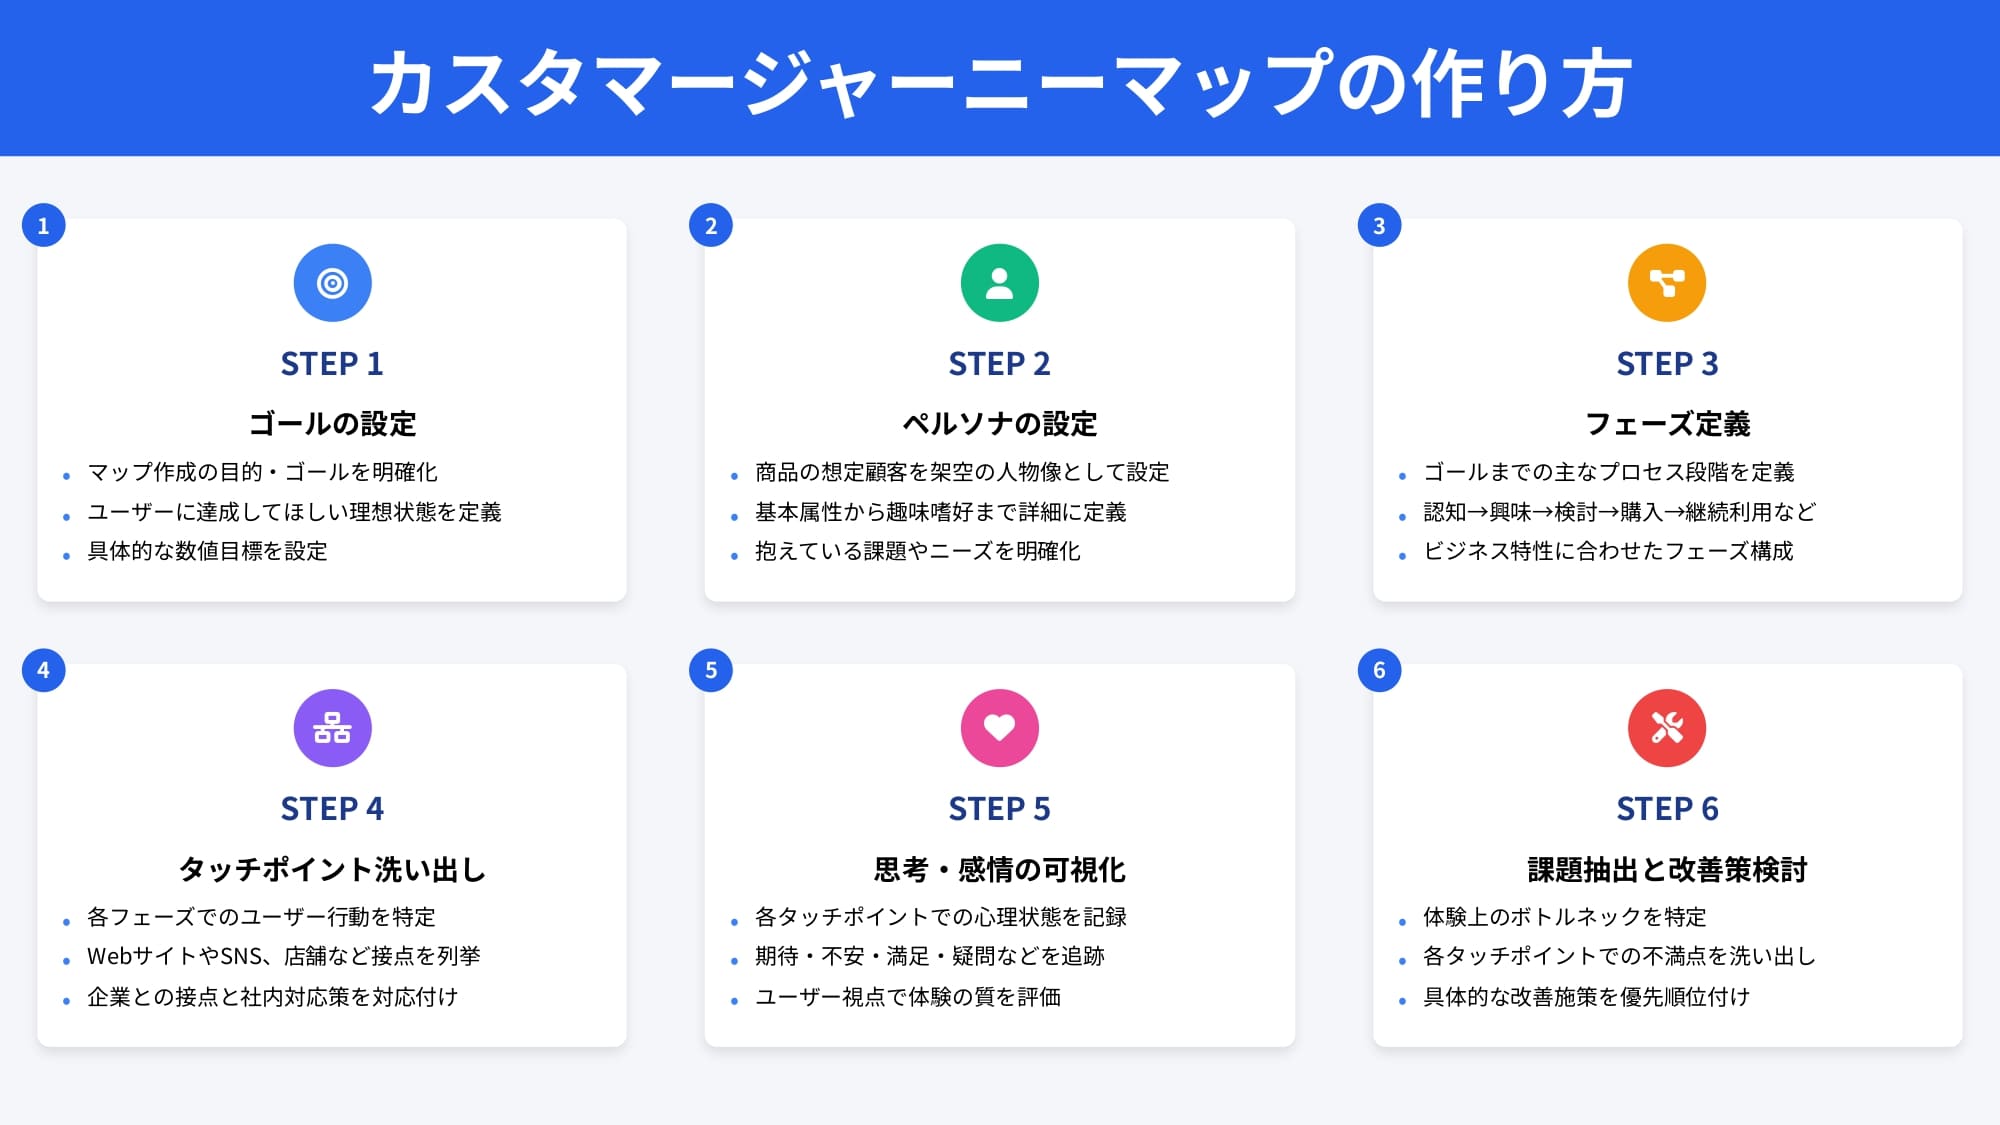2000x1125 pixels.
Task: Click the blue target icon for Step 1
Action: pyautogui.click(x=332, y=283)
